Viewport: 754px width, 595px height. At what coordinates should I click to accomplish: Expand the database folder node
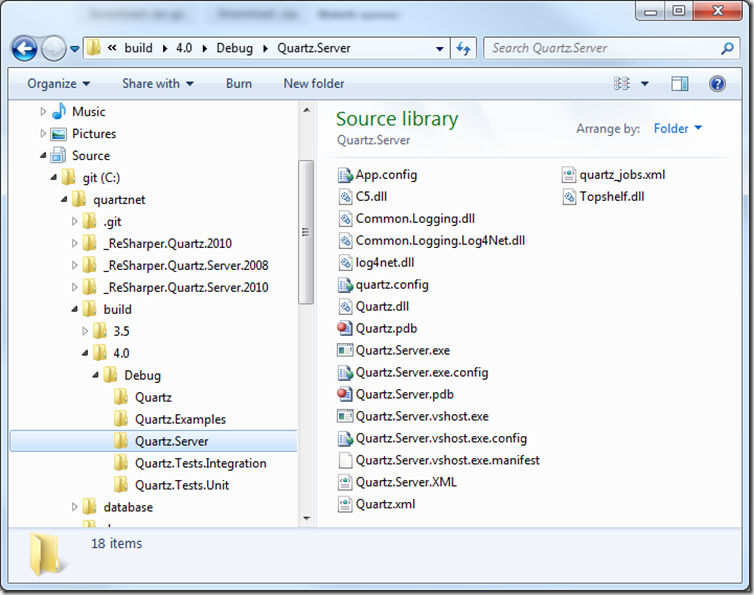click(75, 507)
